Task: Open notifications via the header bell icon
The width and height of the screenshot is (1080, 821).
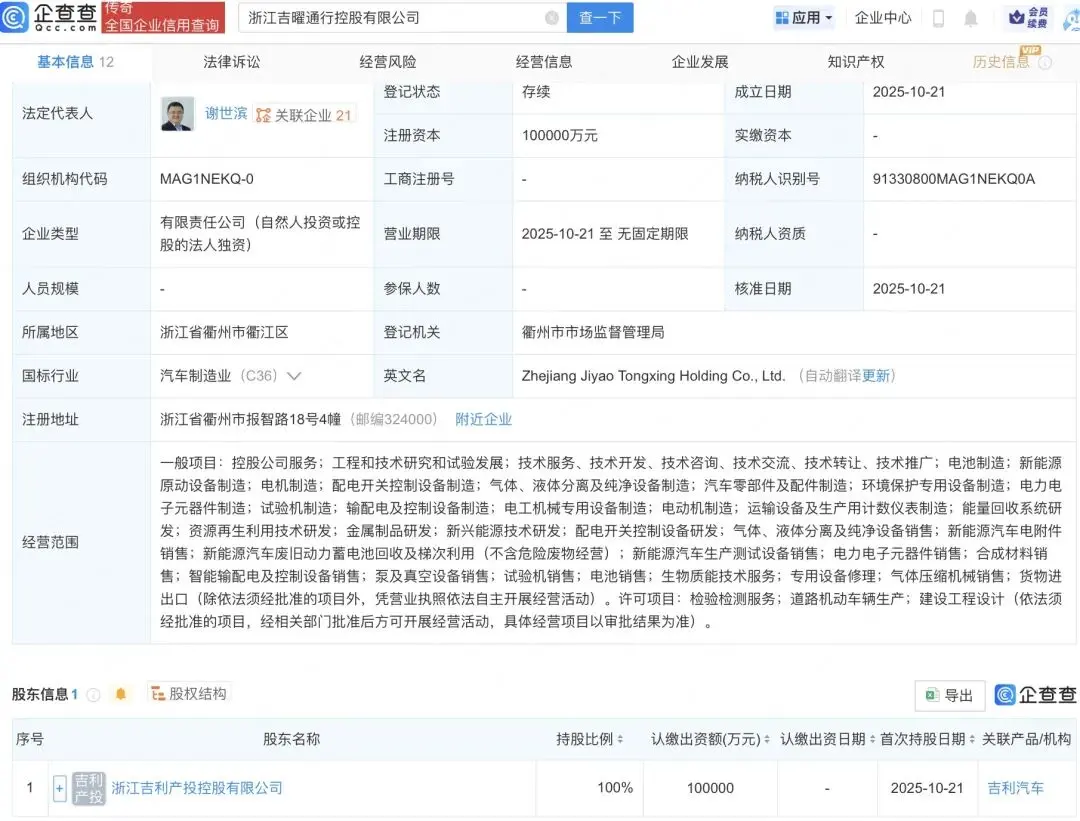Action: point(970,18)
